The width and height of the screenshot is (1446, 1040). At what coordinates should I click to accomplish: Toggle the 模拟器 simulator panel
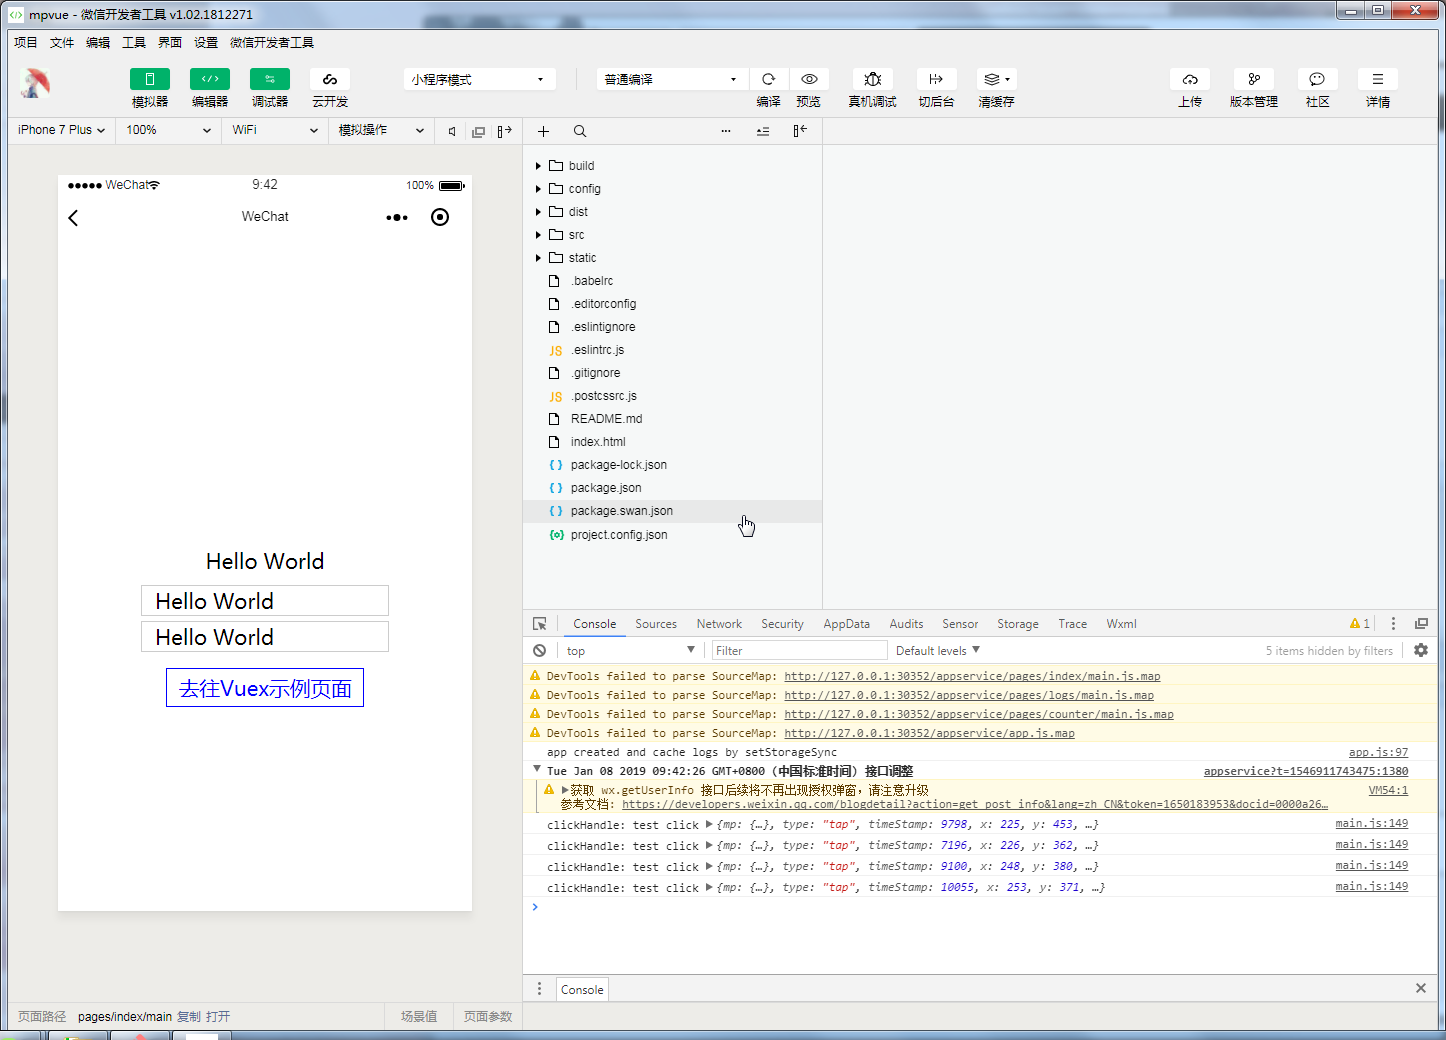point(150,79)
